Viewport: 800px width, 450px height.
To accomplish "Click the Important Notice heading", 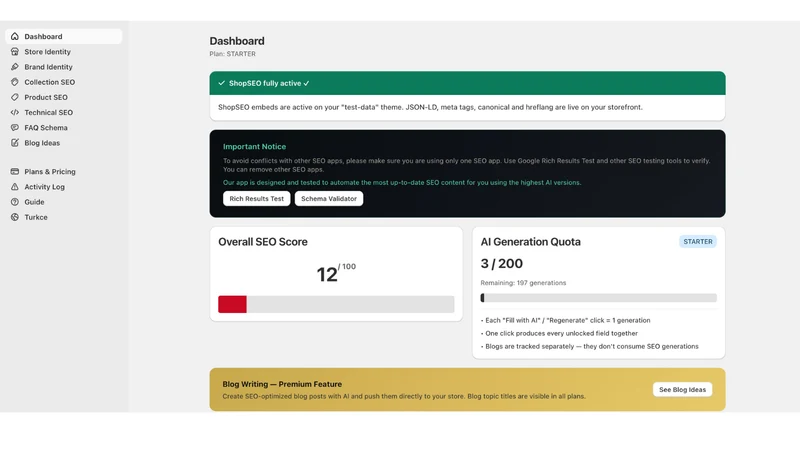I will (254, 146).
